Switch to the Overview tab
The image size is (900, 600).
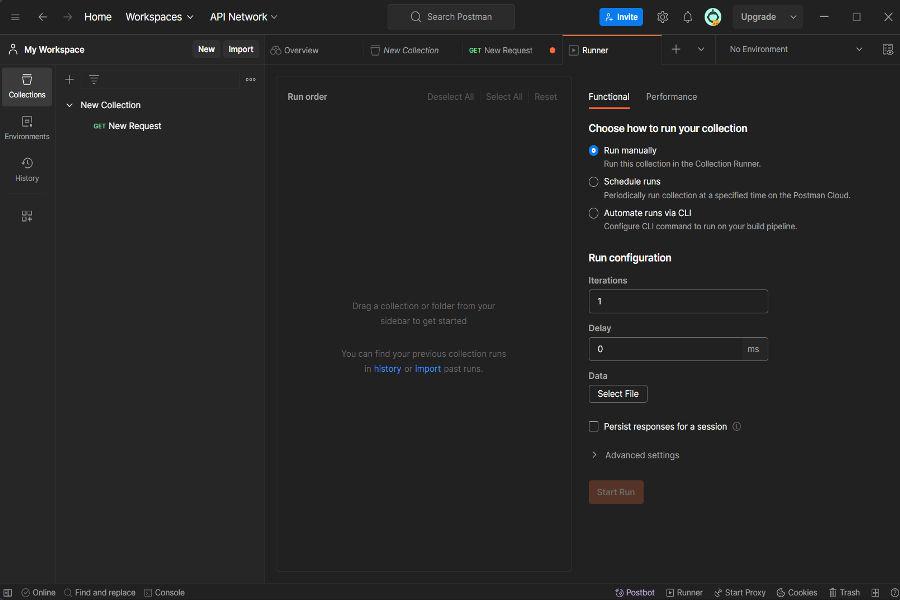pos(294,51)
